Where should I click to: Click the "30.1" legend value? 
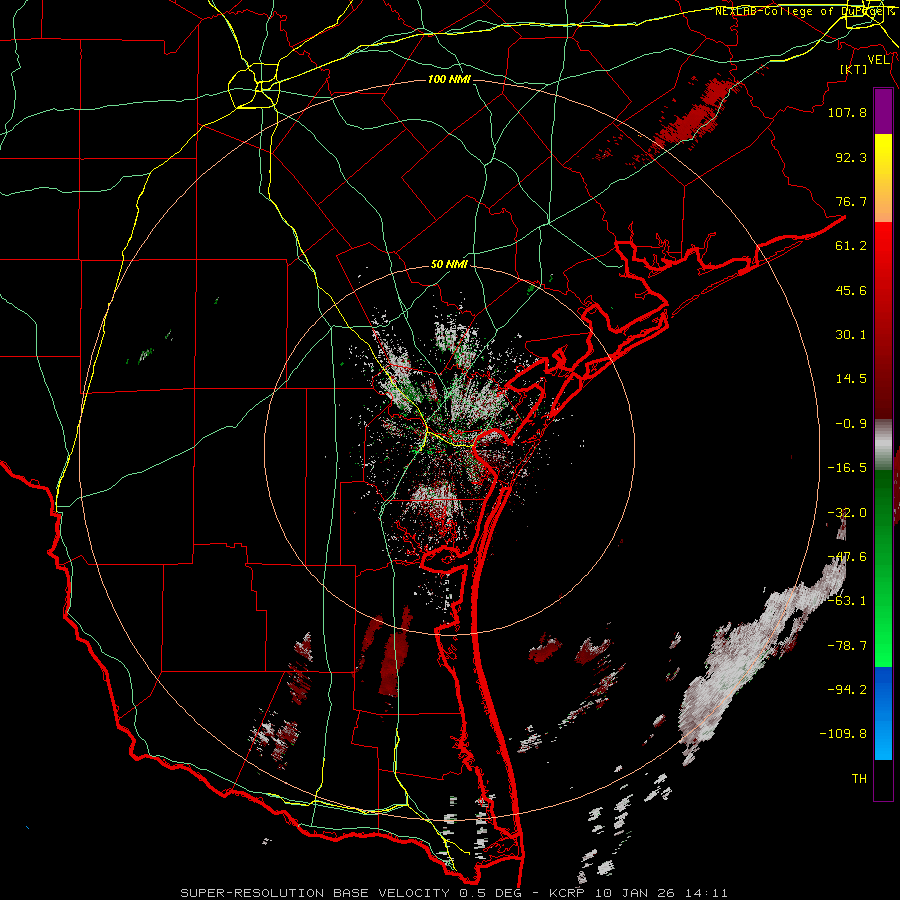[x=851, y=335]
